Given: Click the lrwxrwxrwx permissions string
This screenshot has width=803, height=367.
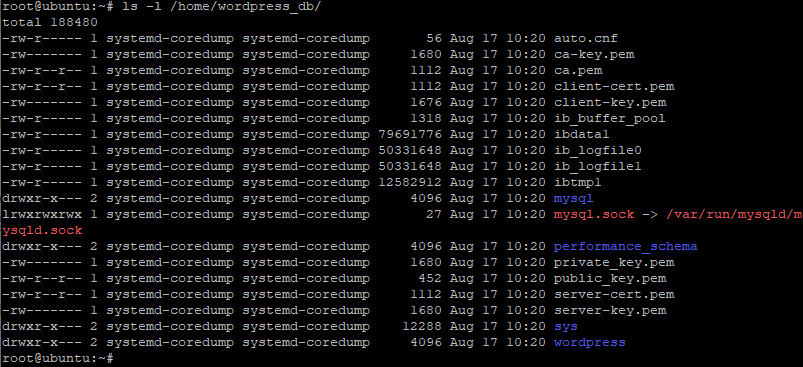Looking at the screenshot, I should click(42, 214).
